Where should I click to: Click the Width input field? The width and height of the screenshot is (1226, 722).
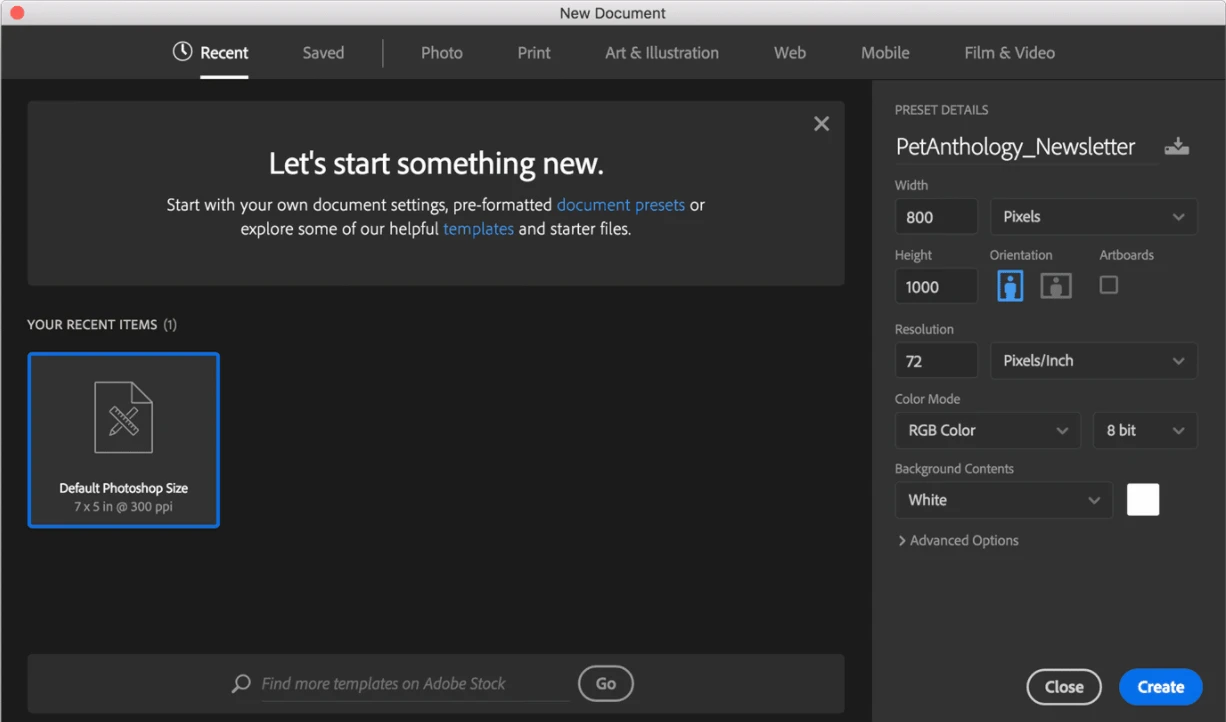pyautogui.click(x=935, y=217)
